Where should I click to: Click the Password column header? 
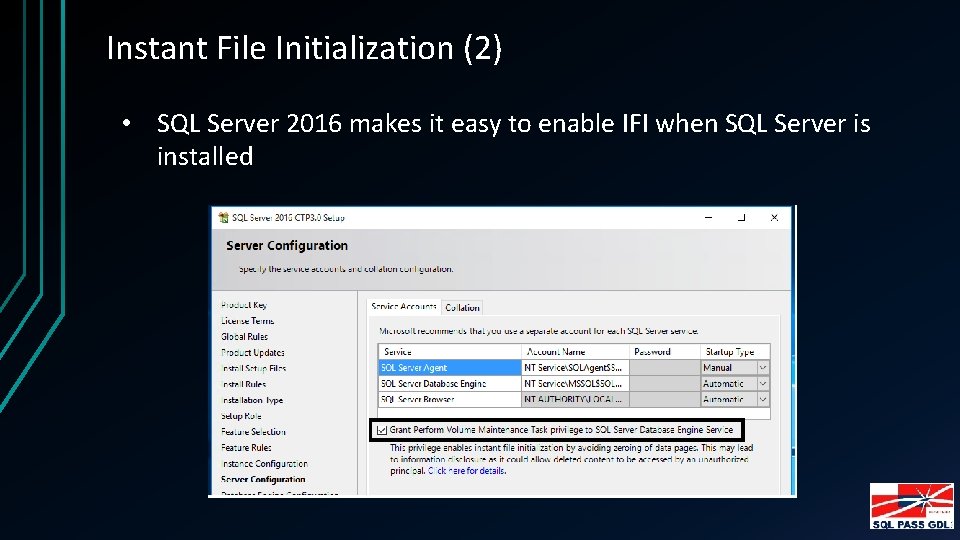click(x=664, y=352)
